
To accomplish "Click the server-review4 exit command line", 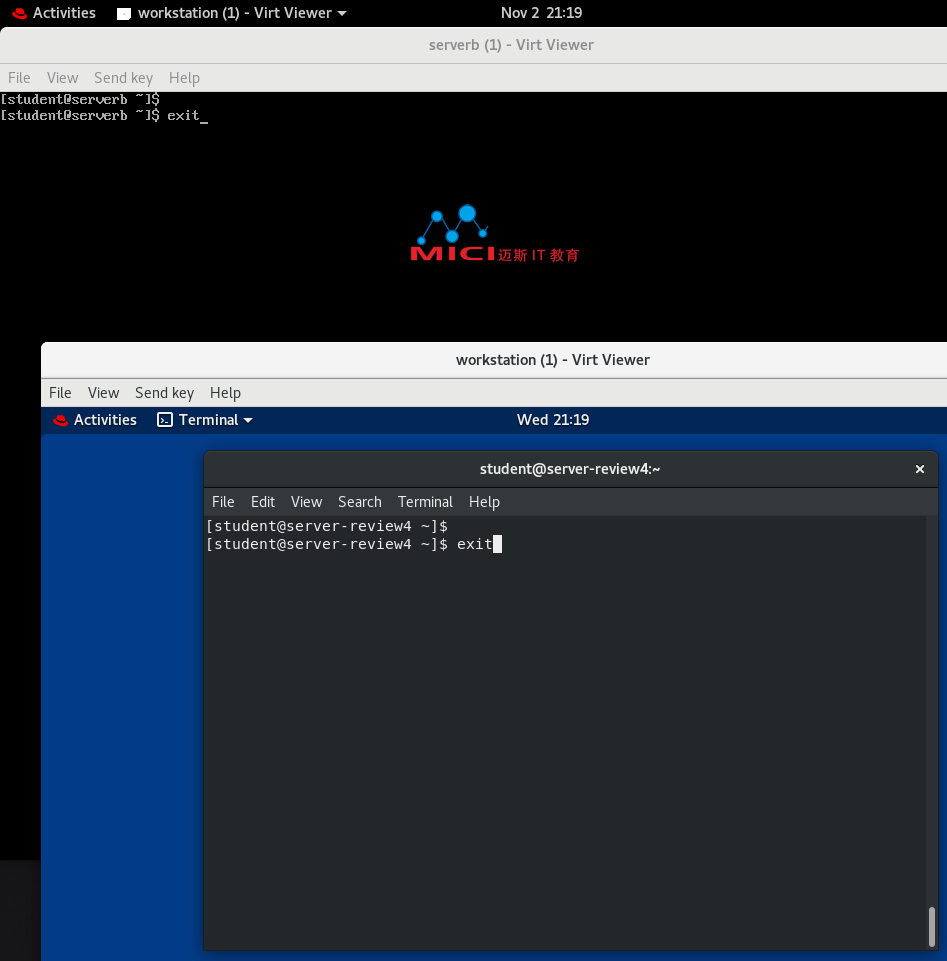I will tap(354, 544).
